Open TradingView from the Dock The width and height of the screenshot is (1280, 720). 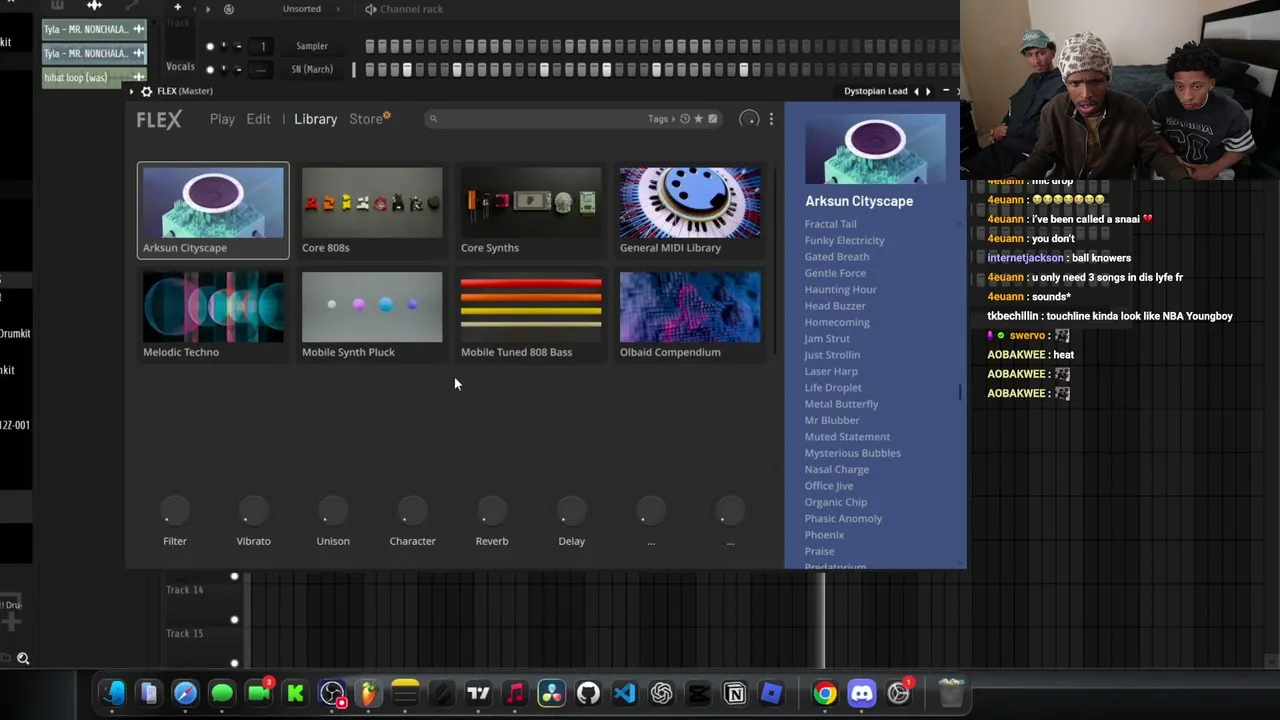[x=478, y=693]
